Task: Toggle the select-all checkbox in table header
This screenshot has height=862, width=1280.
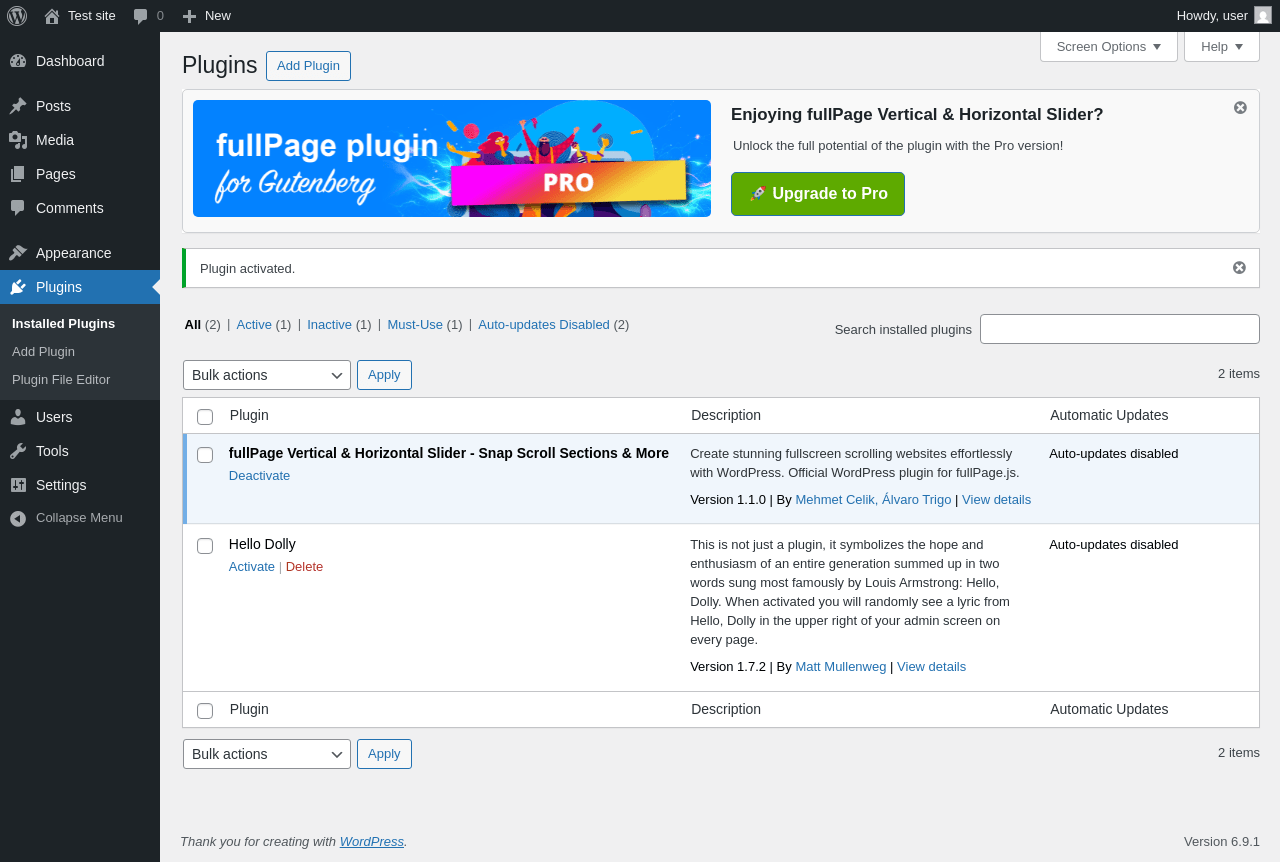Action: coord(205,417)
